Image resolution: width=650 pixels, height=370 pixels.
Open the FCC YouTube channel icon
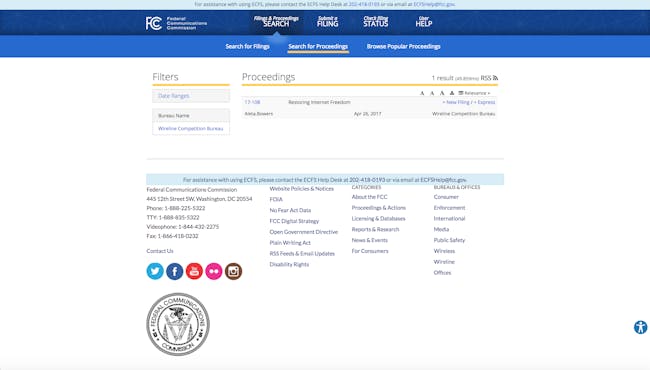tap(194, 271)
